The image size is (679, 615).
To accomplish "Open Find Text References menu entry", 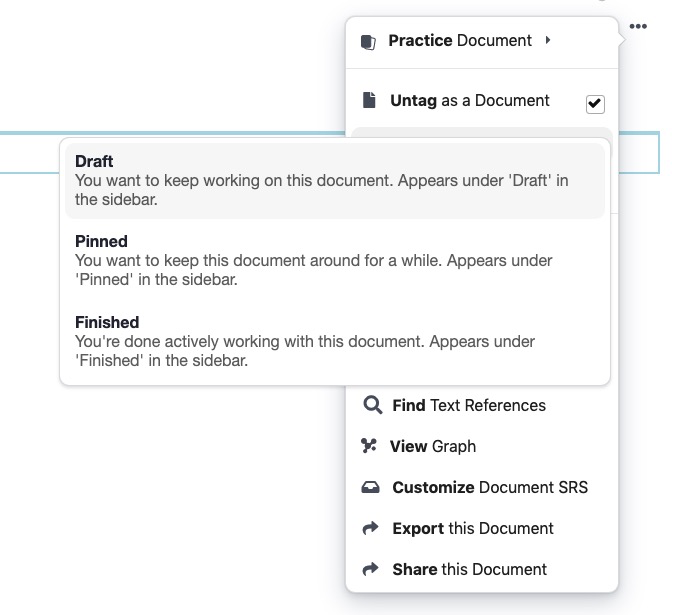I will point(468,405).
